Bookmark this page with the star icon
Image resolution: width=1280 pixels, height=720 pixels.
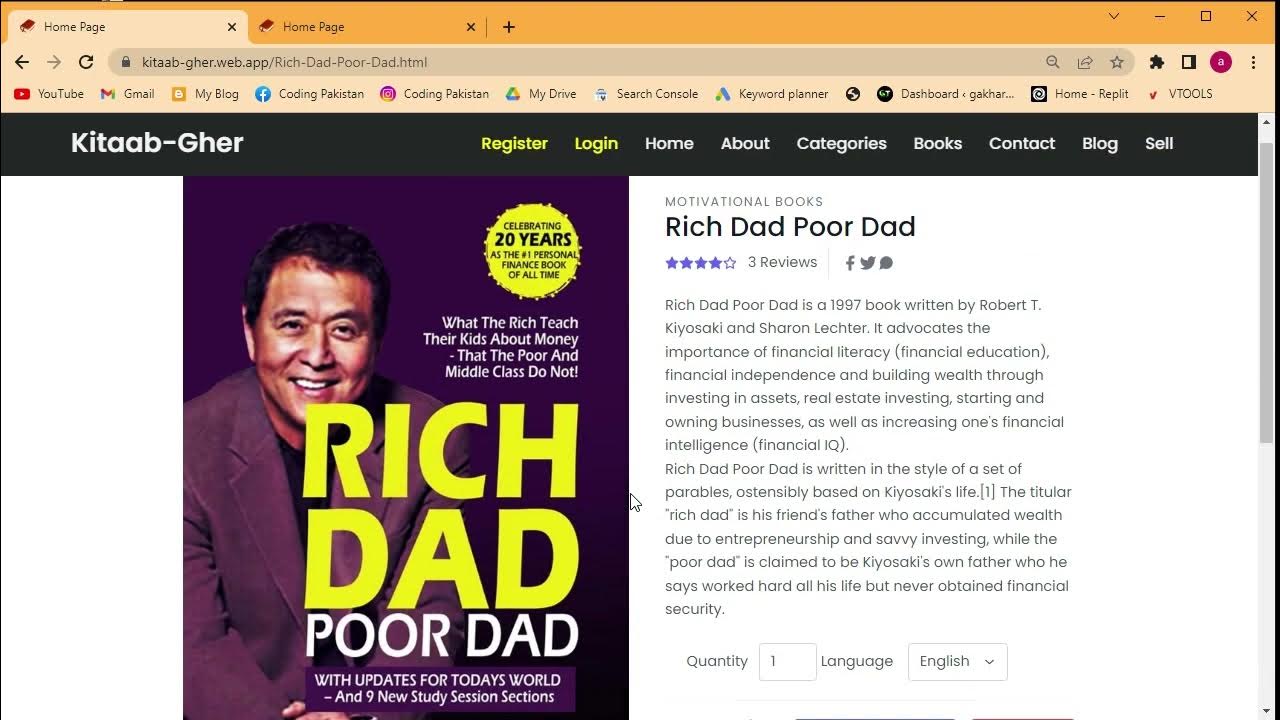click(1117, 62)
